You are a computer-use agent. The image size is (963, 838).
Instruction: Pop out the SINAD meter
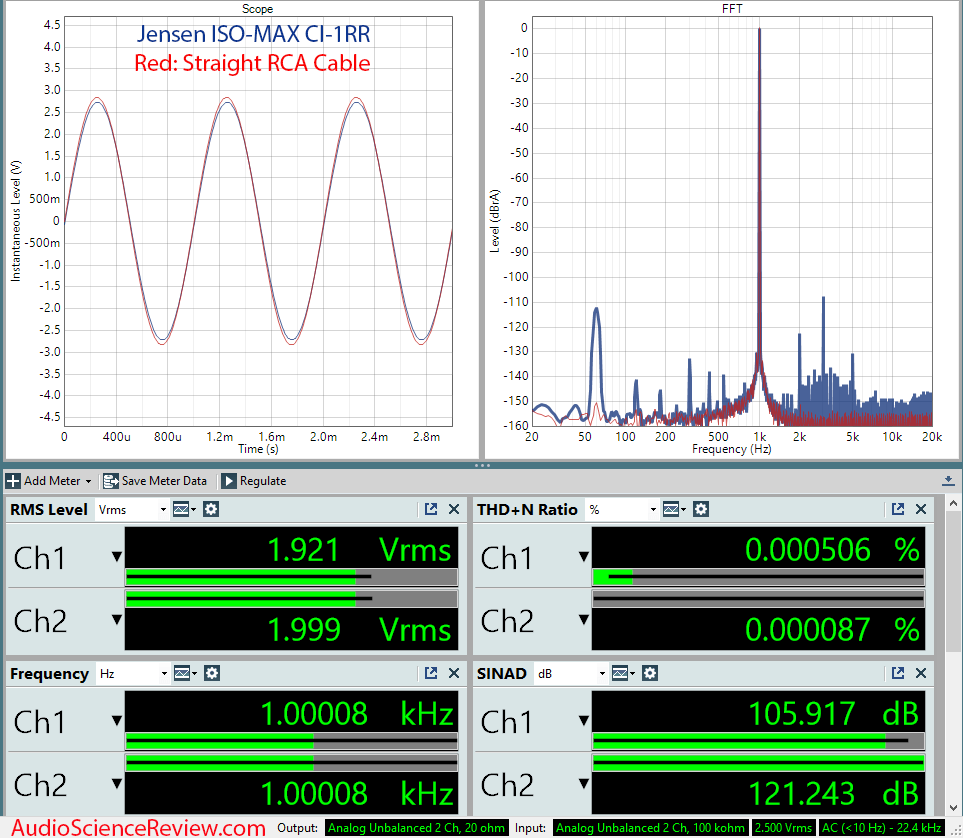click(898, 673)
